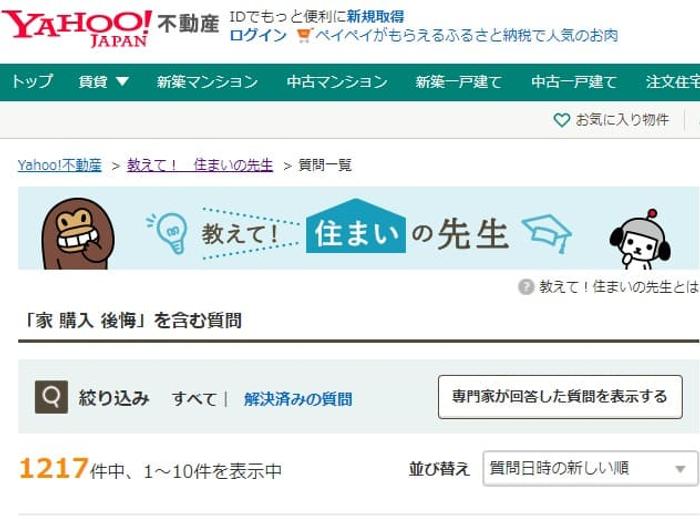This screenshot has width=700, height=519.
Task: Open the 注文住宅 navigation tab
Action: click(x=673, y=82)
